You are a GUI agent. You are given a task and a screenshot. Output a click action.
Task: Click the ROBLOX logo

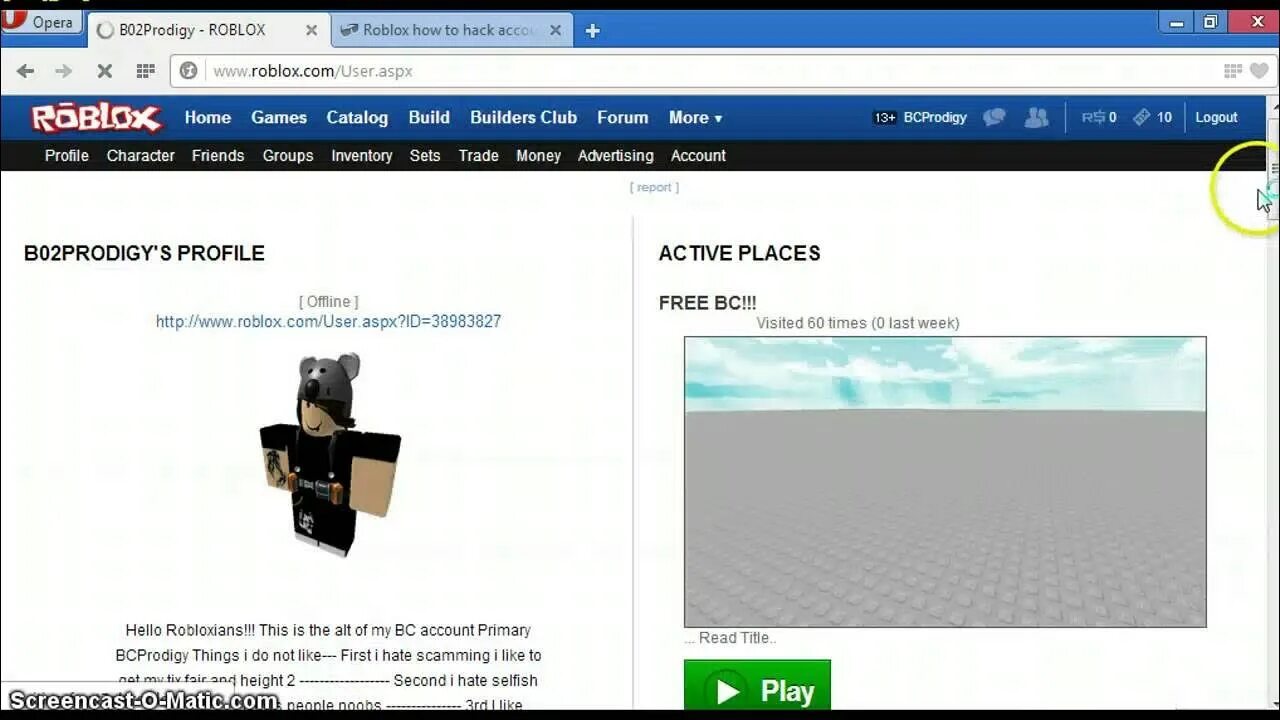pyautogui.click(x=96, y=118)
